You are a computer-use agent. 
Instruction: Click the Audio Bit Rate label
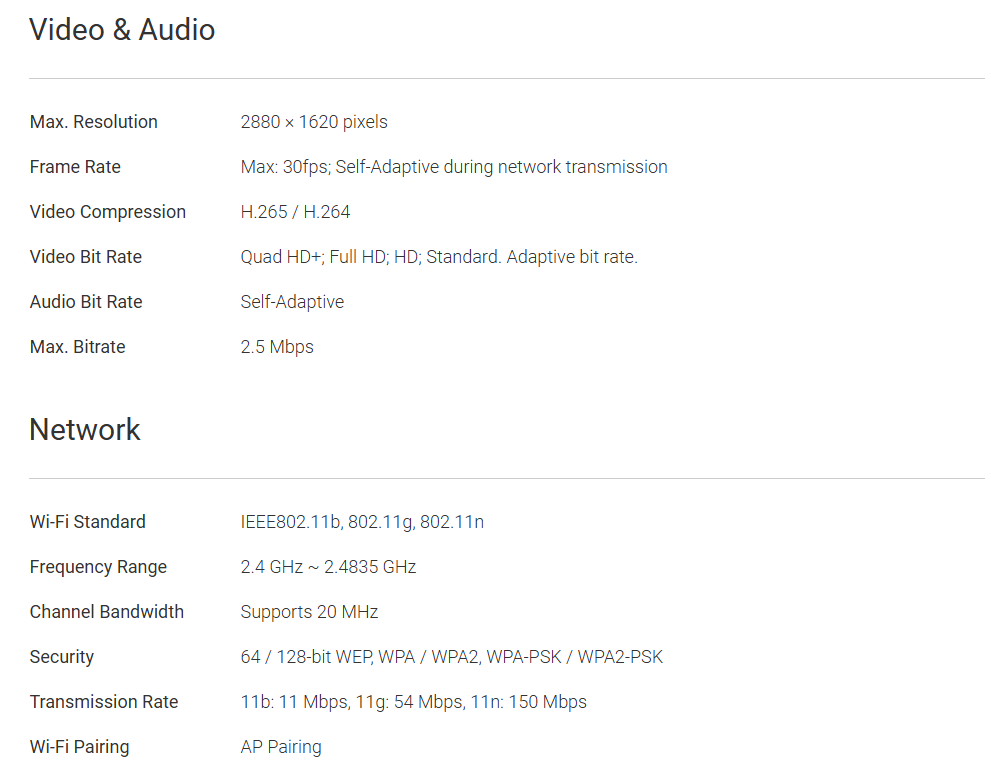click(x=86, y=302)
